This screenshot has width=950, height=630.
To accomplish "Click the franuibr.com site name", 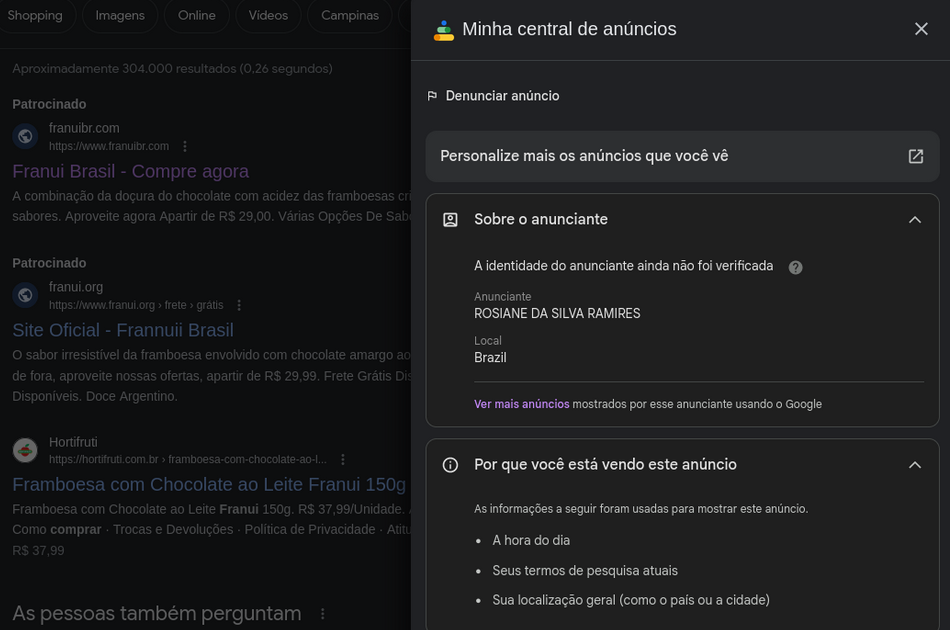I will point(84,128).
